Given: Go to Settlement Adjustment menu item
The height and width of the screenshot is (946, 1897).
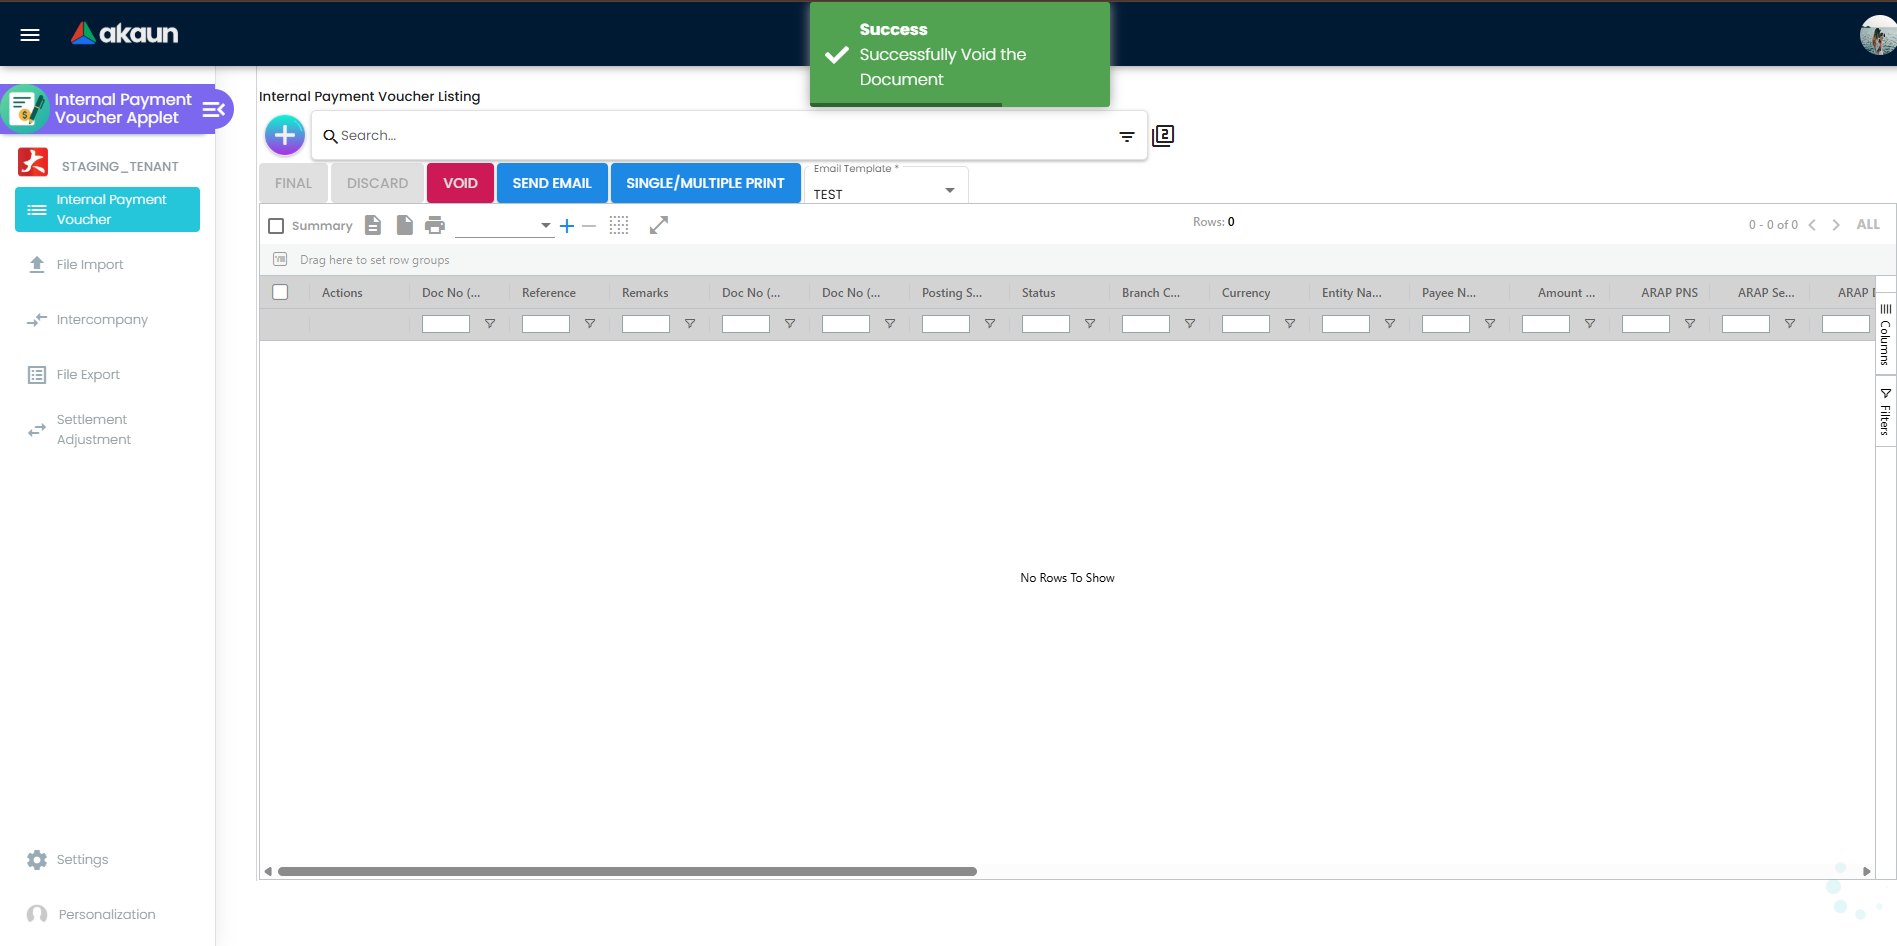Looking at the screenshot, I should pyautogui.click(x=94, y=430).
